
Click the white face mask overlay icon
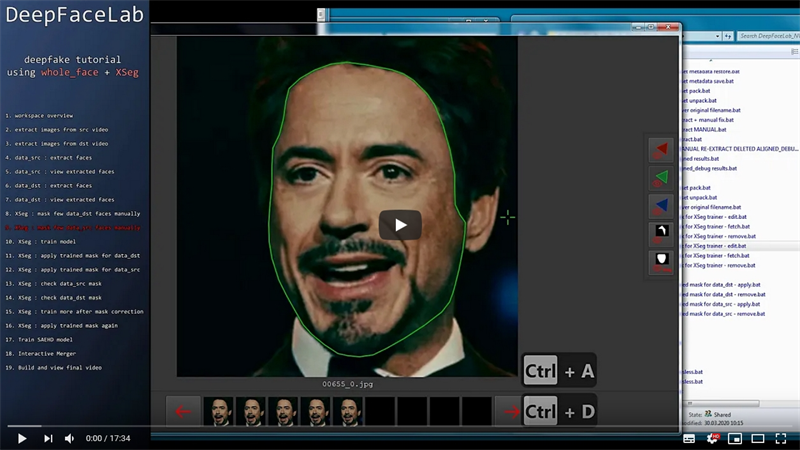point(661,262)
